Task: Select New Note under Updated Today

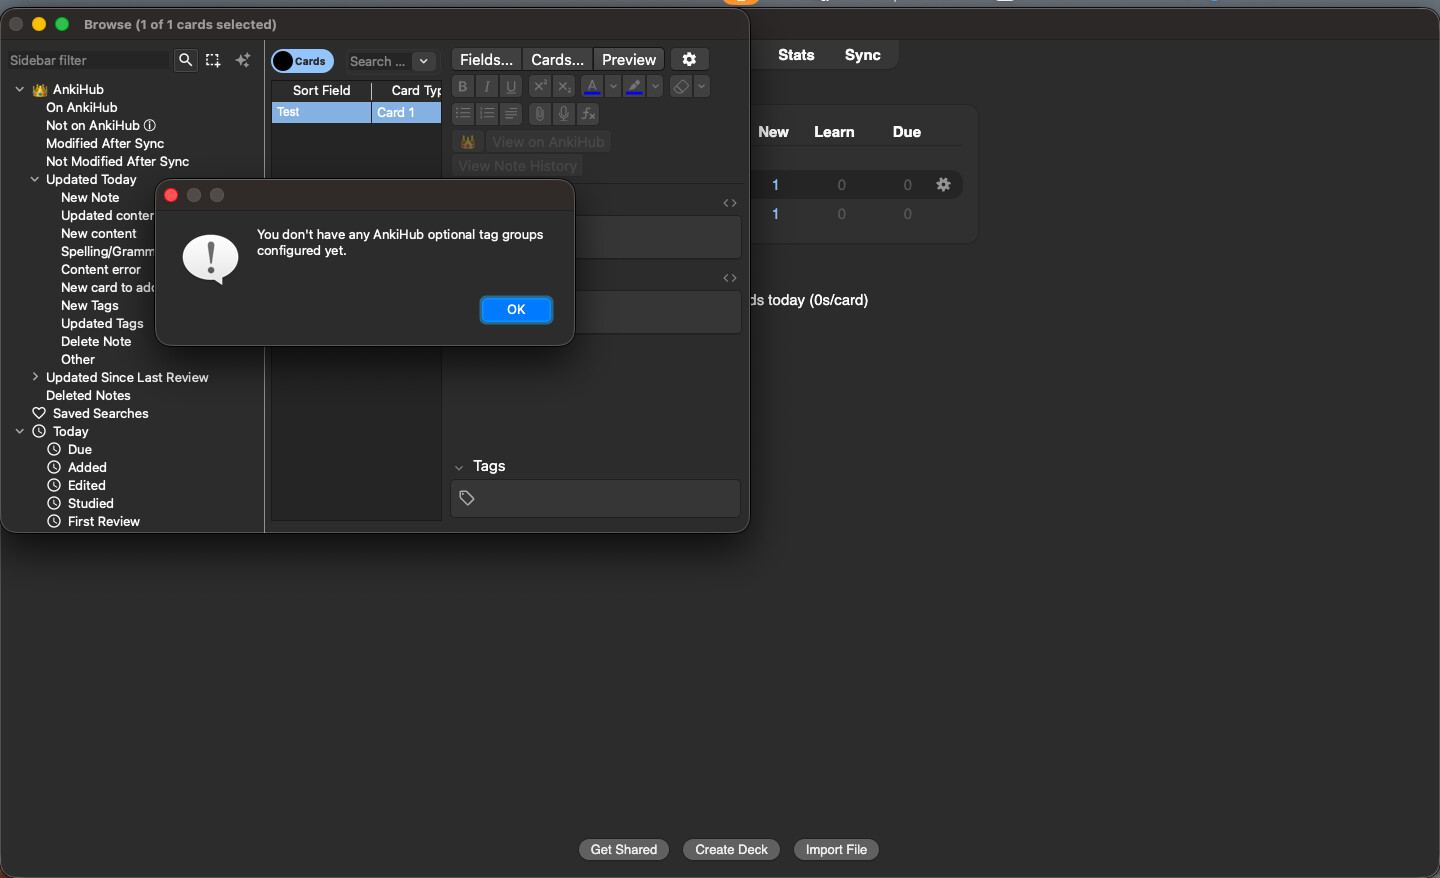Action: (x=90, y=197)
